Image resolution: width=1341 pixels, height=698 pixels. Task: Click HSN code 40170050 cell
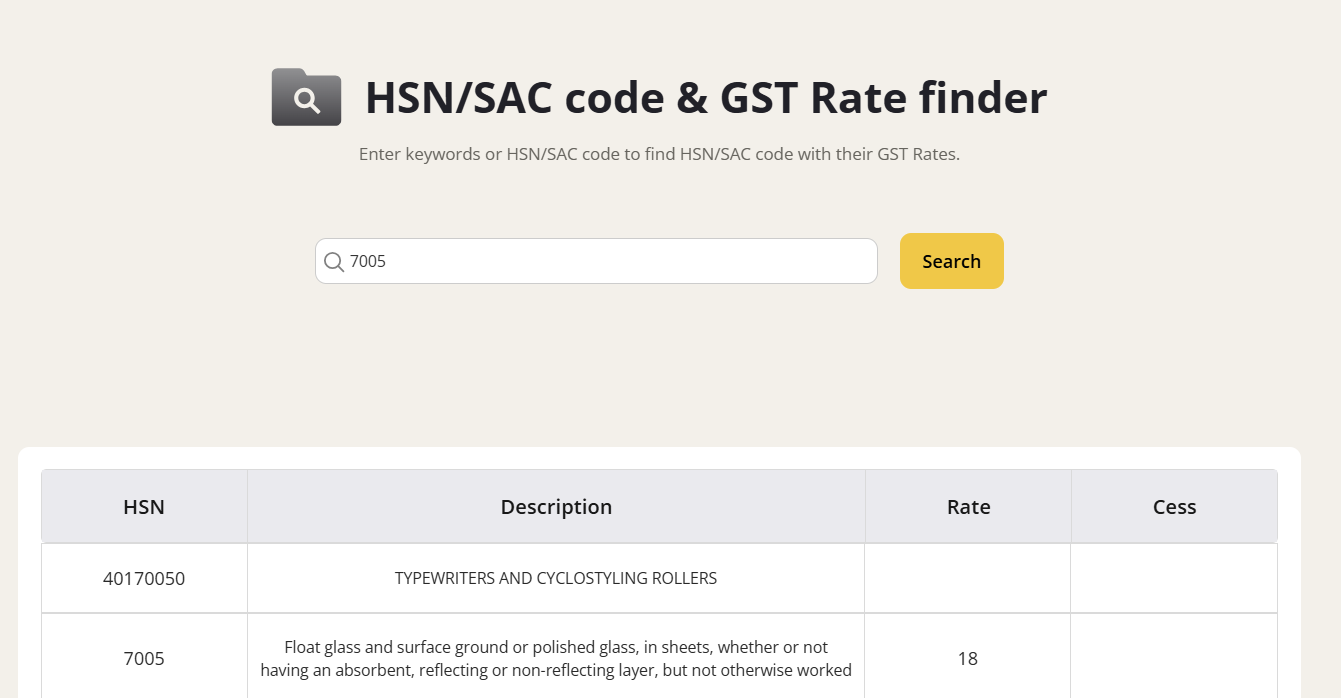click(144, 578)
